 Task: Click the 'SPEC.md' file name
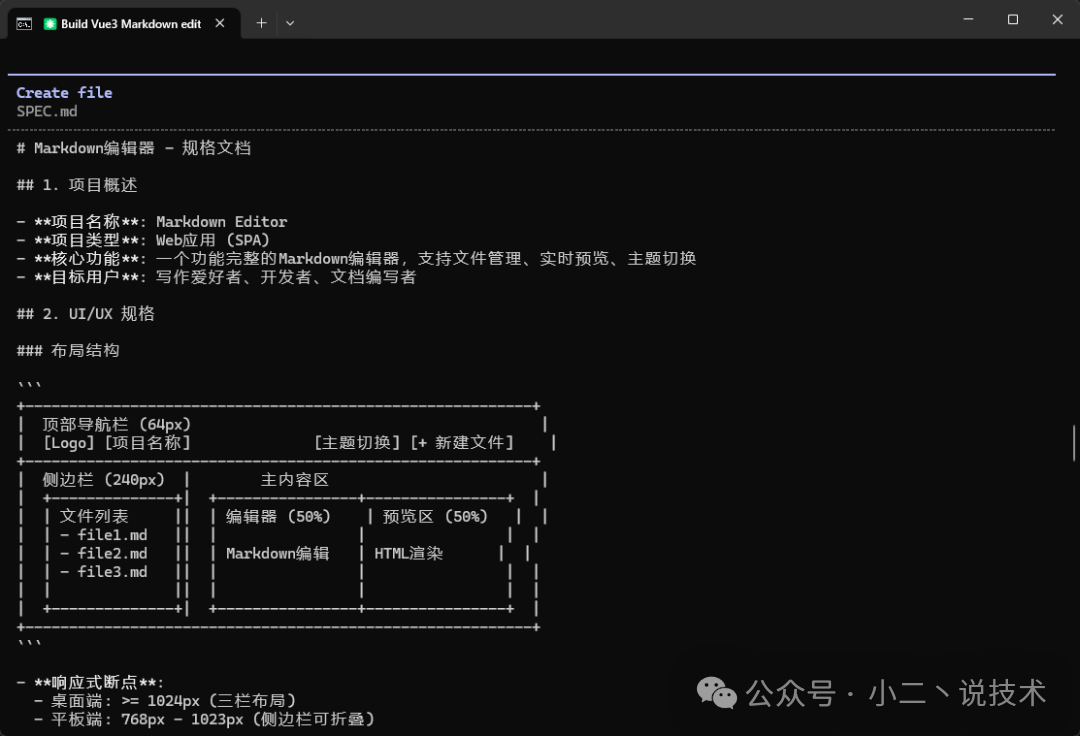tap(47, 112)
